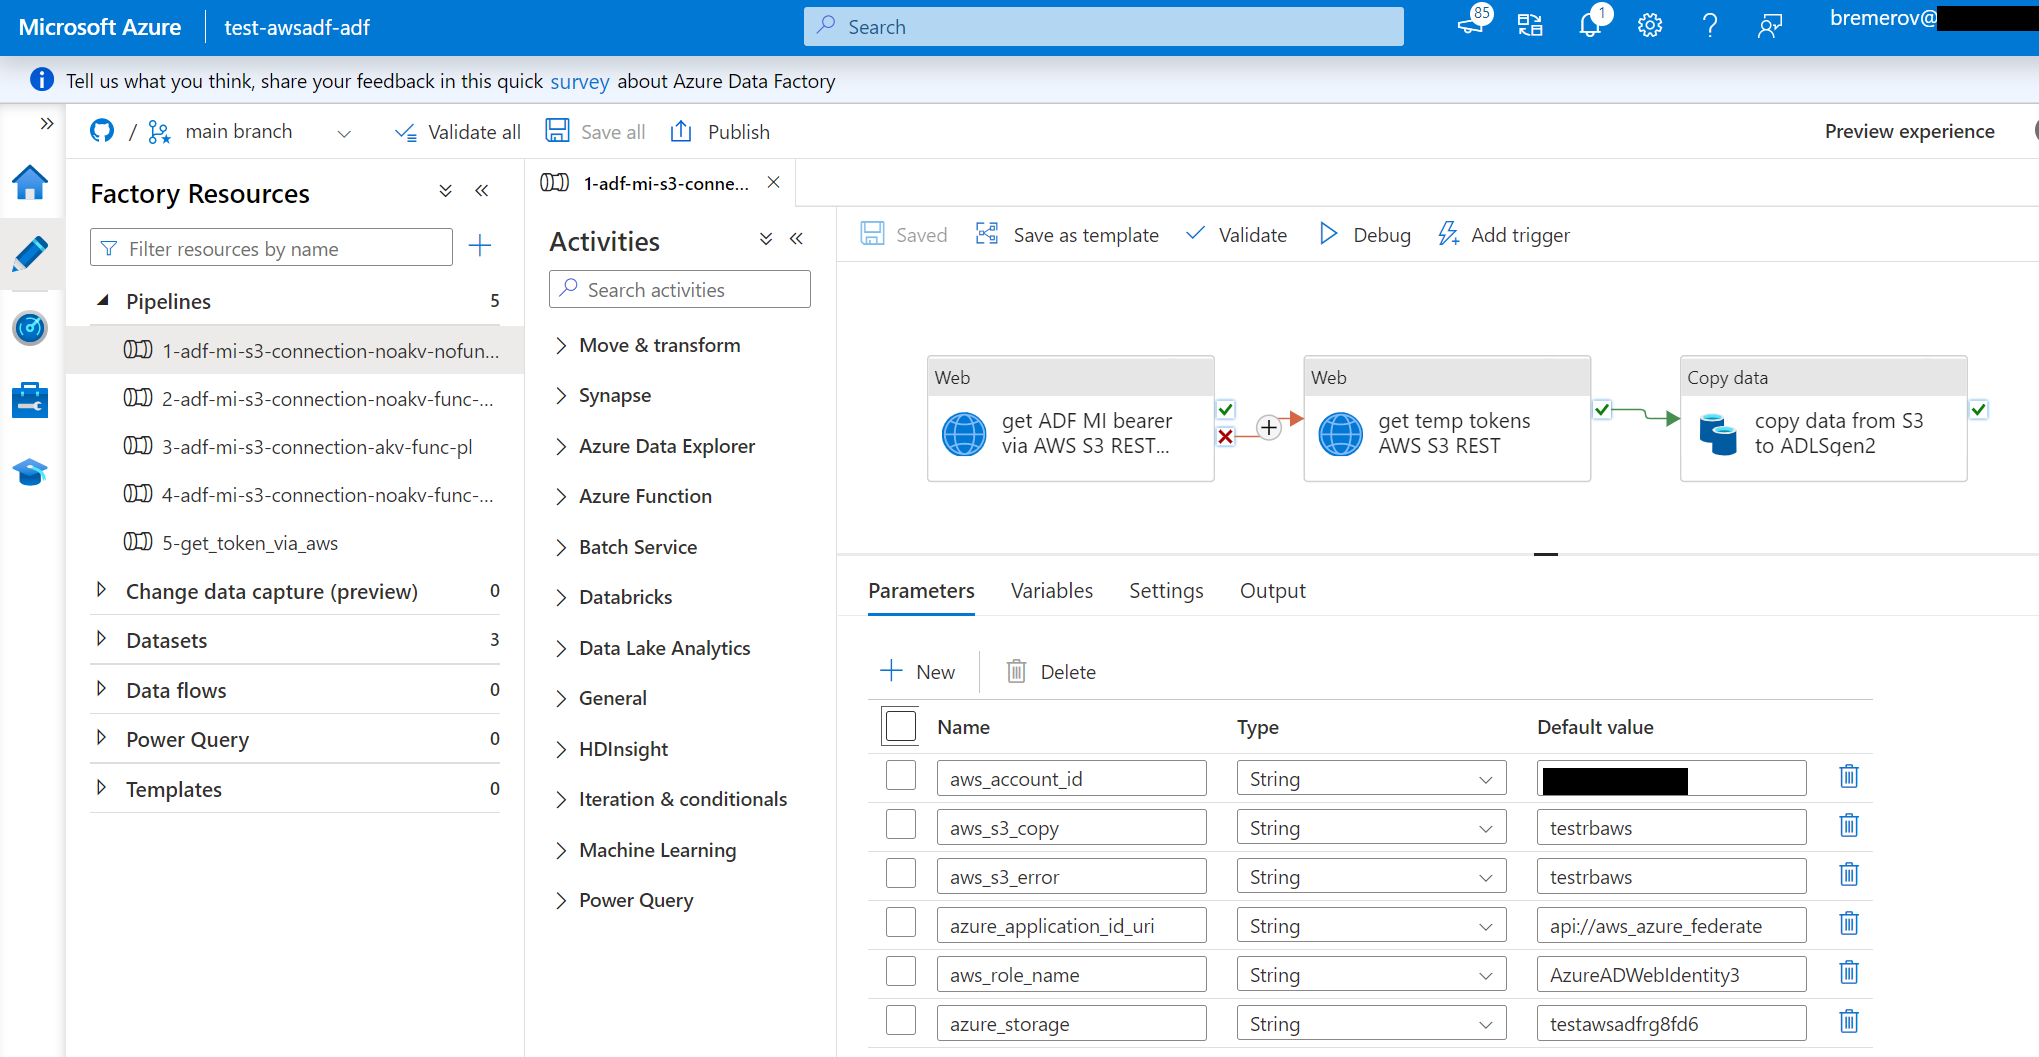
Task: Tick the checkbox for aws_role_name parameter
Action: (900, 973)
